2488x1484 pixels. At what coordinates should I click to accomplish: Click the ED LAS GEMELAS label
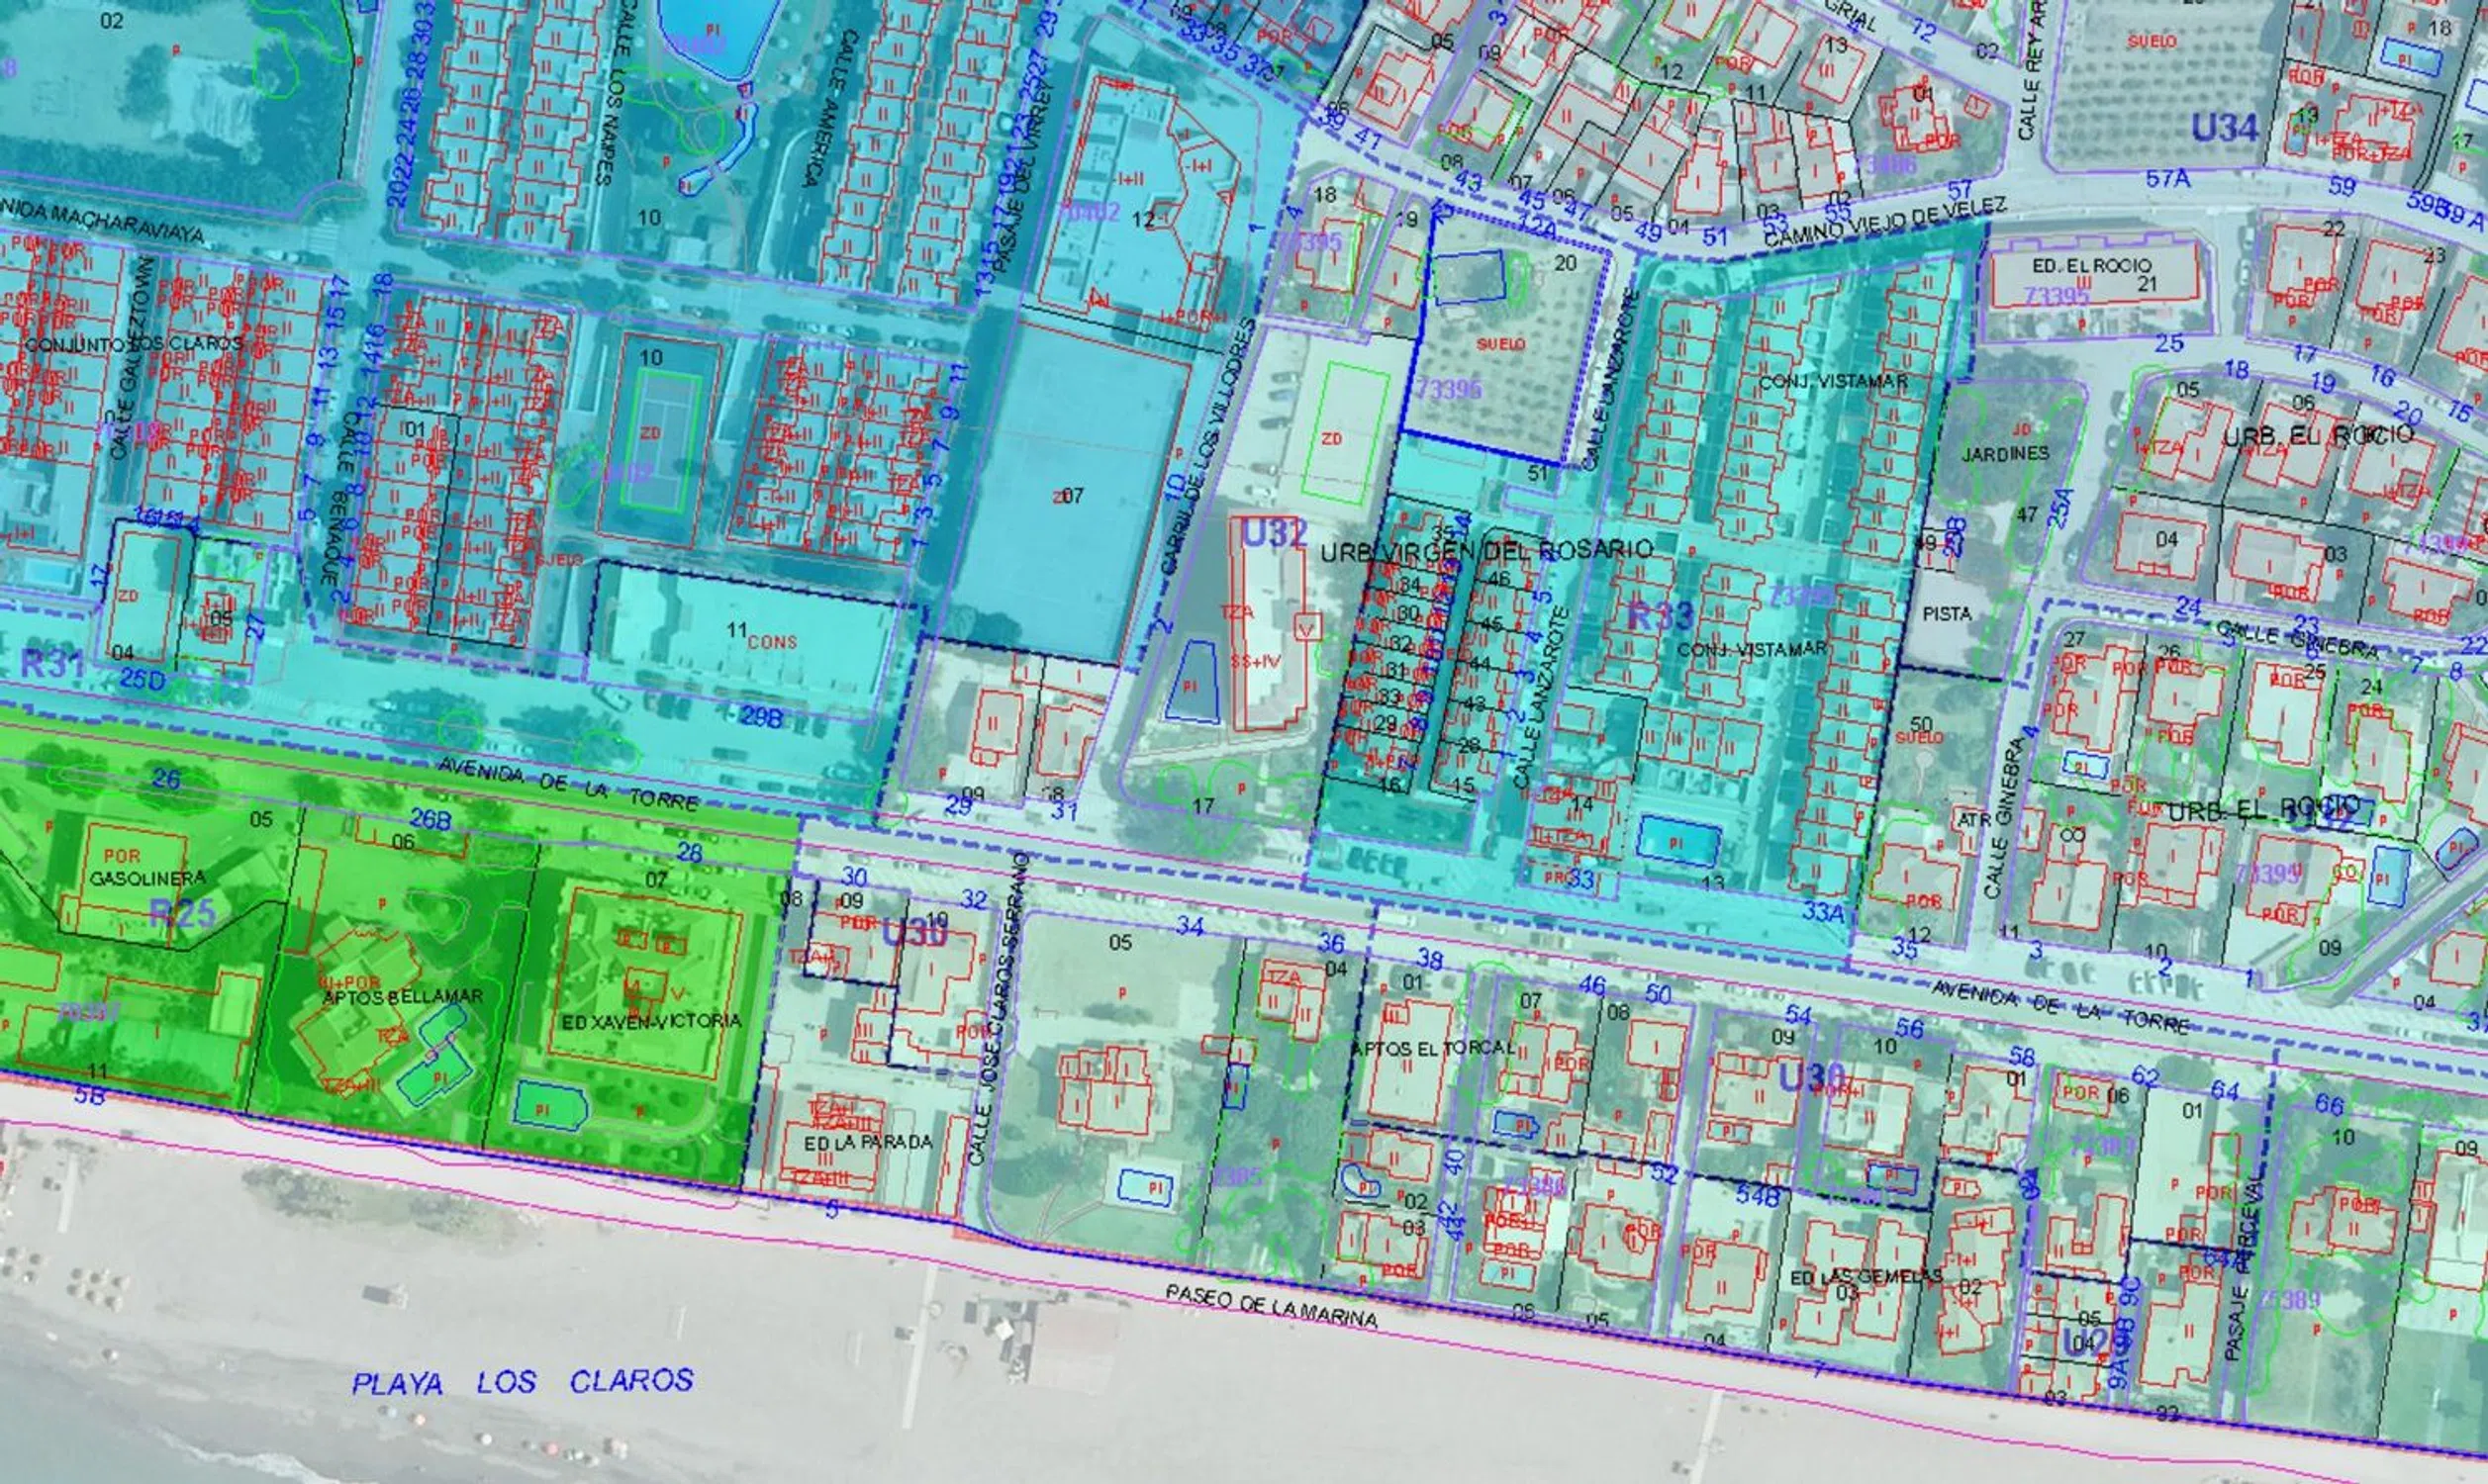pos(1866,1277)
